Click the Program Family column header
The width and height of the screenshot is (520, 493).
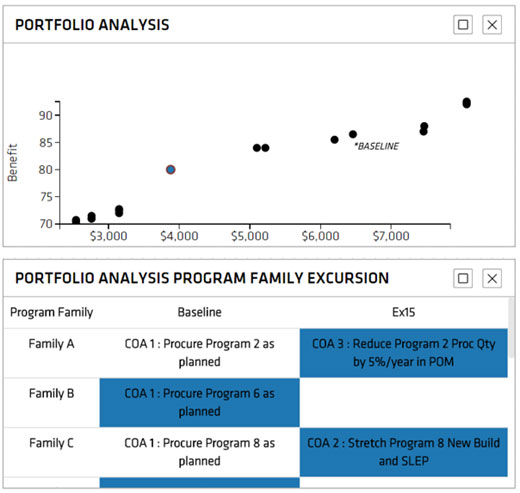coord(52,312)
